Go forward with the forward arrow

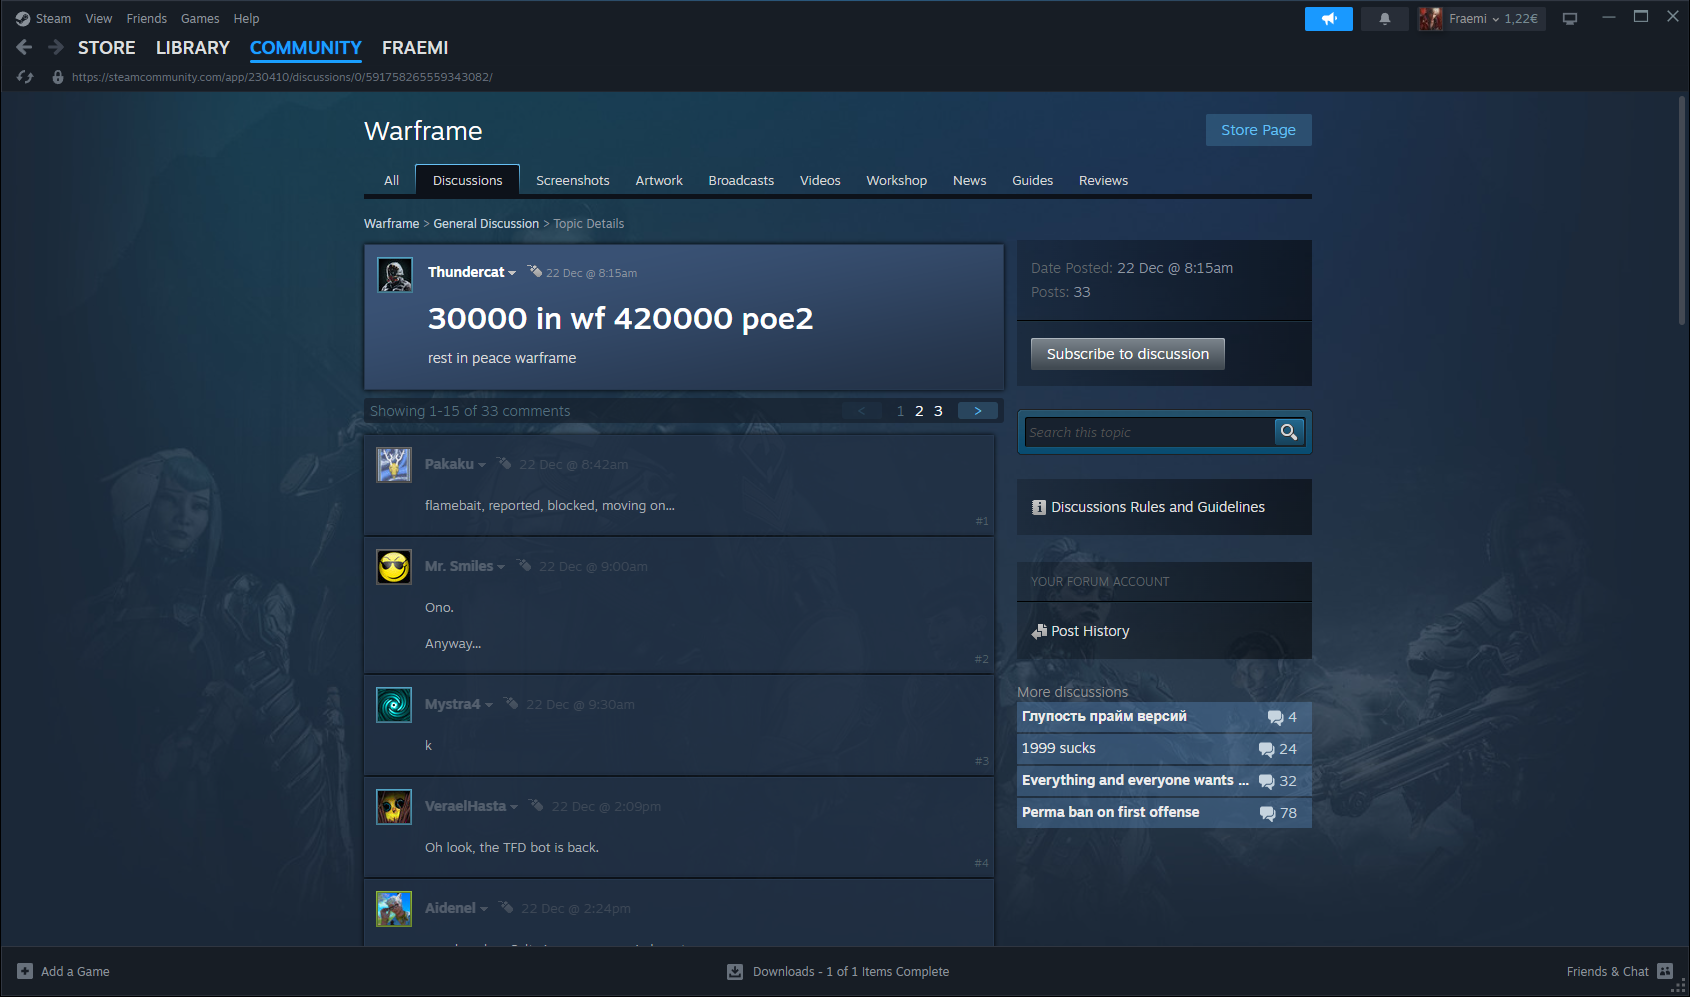click(56, 47)
